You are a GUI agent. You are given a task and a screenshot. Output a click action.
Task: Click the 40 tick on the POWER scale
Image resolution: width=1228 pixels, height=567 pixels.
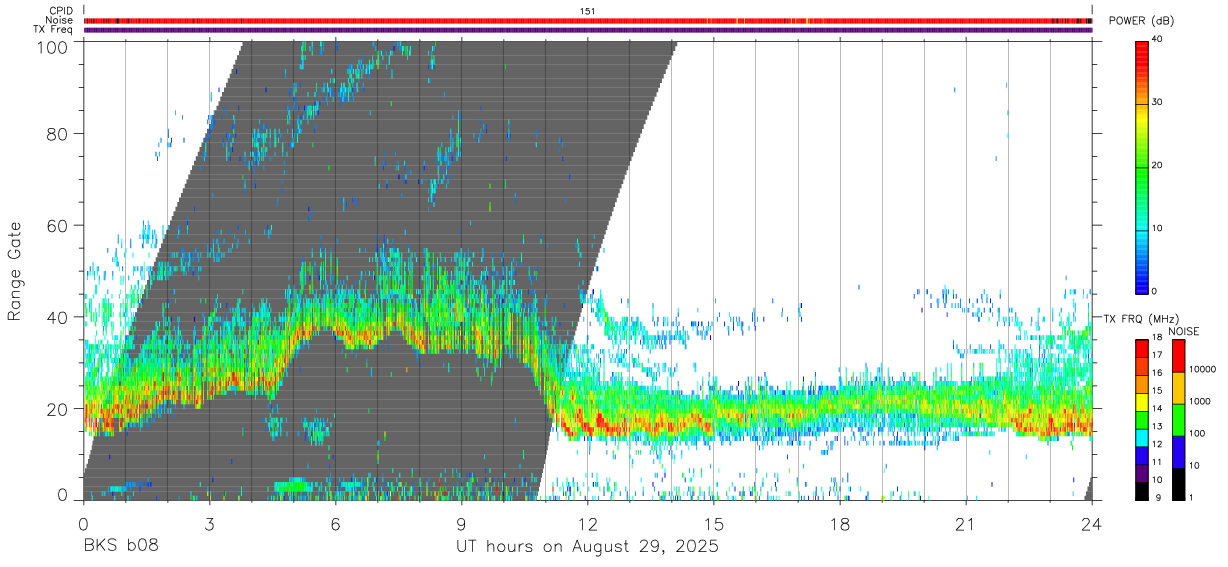[1158, 39]
